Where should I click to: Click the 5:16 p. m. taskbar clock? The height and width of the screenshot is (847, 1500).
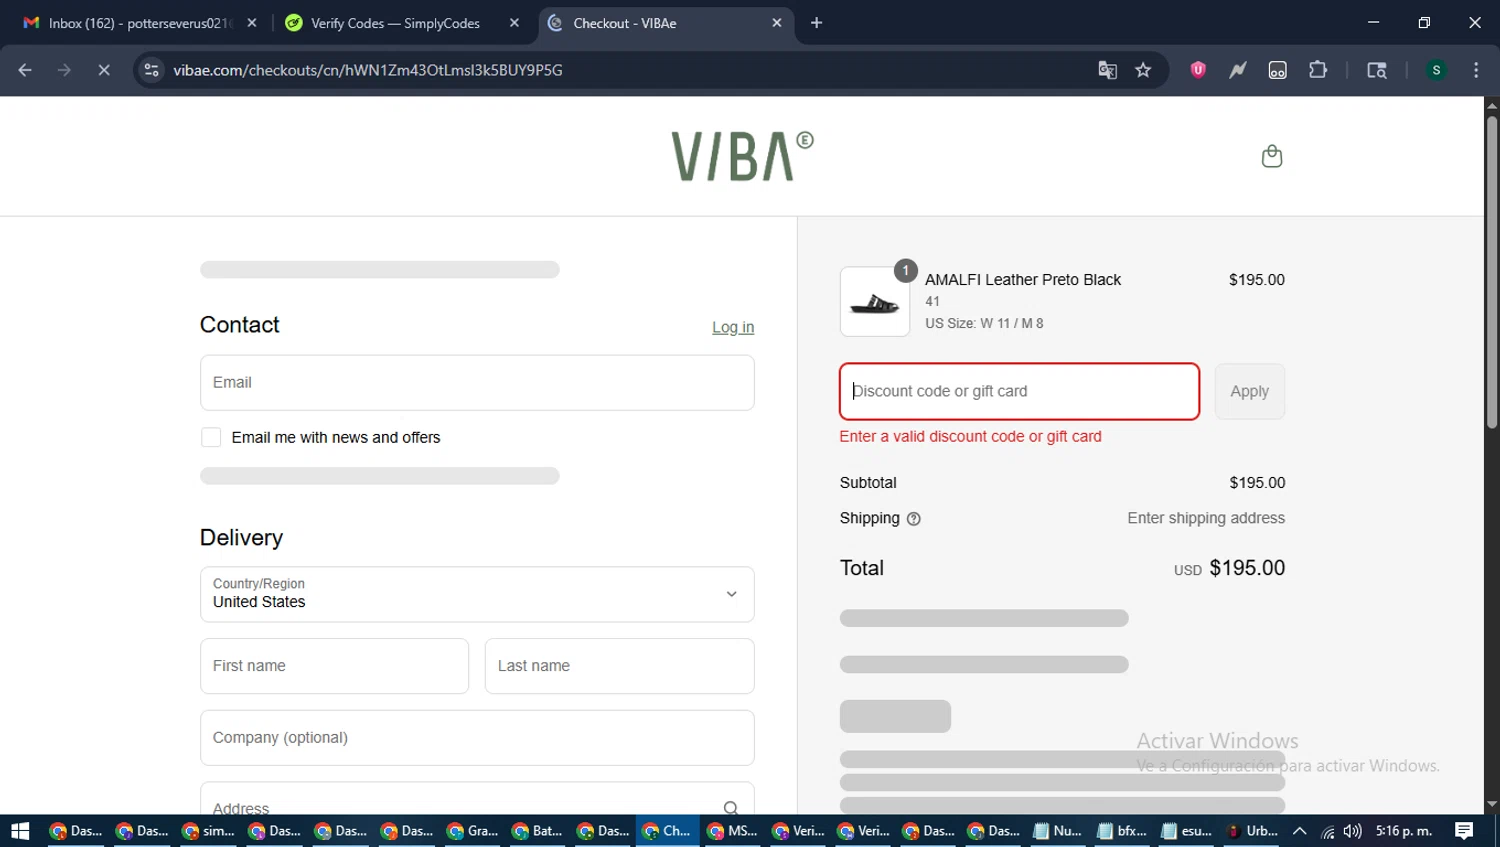click(1404, 831)
